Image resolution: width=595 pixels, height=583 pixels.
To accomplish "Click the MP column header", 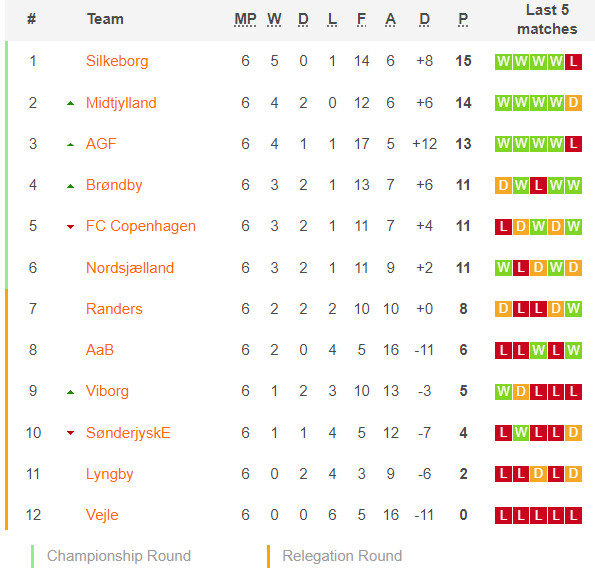I will pyautogui.click(x=245, y=19).
